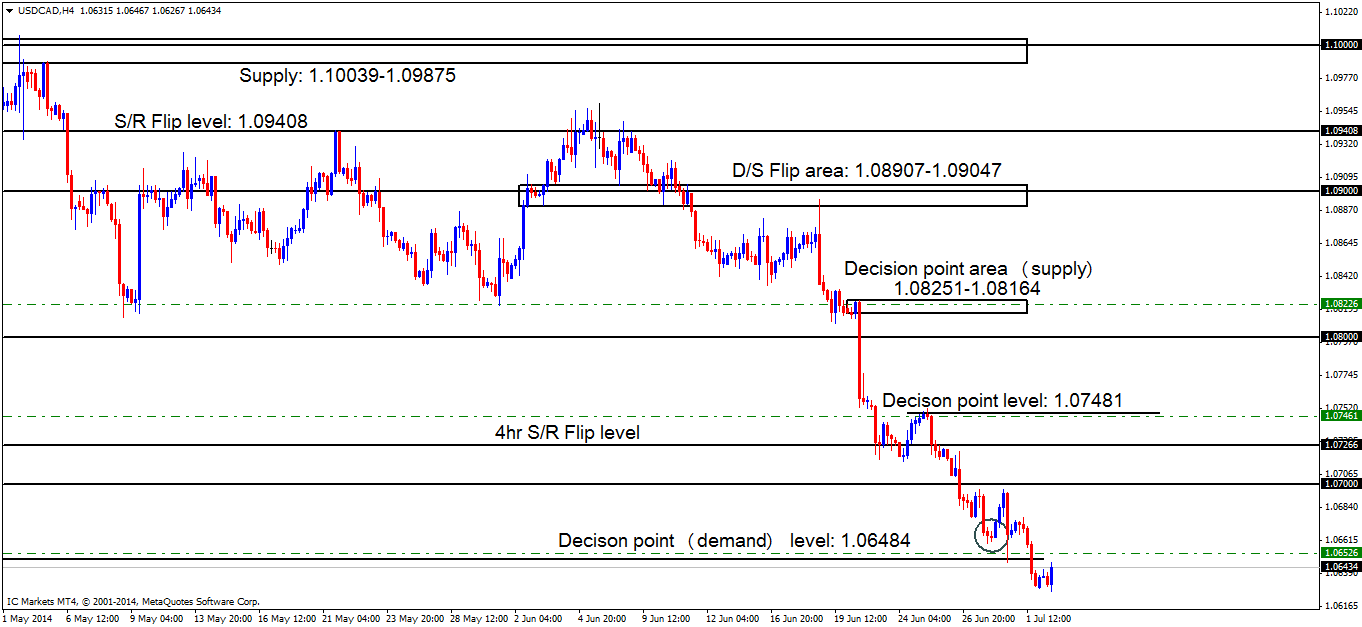Select the 'S/R Flip level: 1.09408' label

coord(210,120)
